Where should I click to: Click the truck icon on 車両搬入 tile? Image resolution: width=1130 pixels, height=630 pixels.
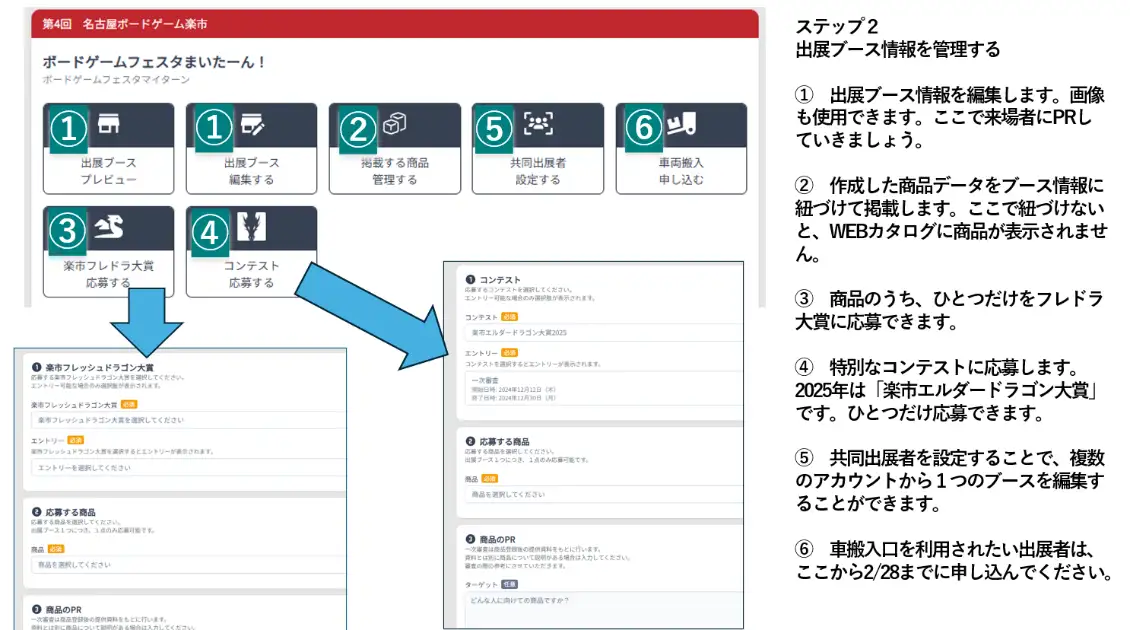point(682,124)
